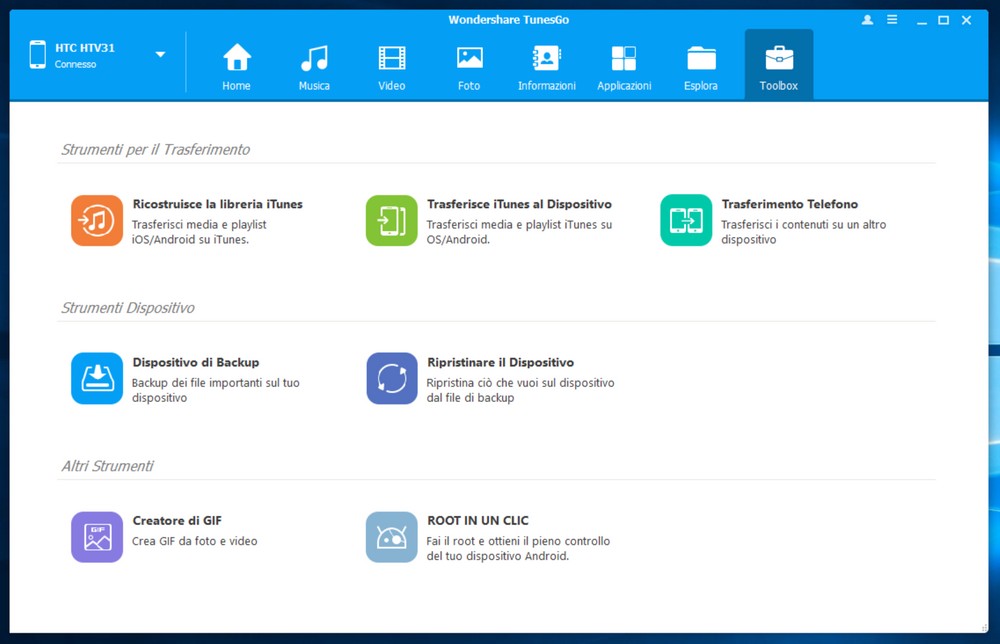
Task: Click the blue Dispositivo di Backup icon
Action: (97, 379)
